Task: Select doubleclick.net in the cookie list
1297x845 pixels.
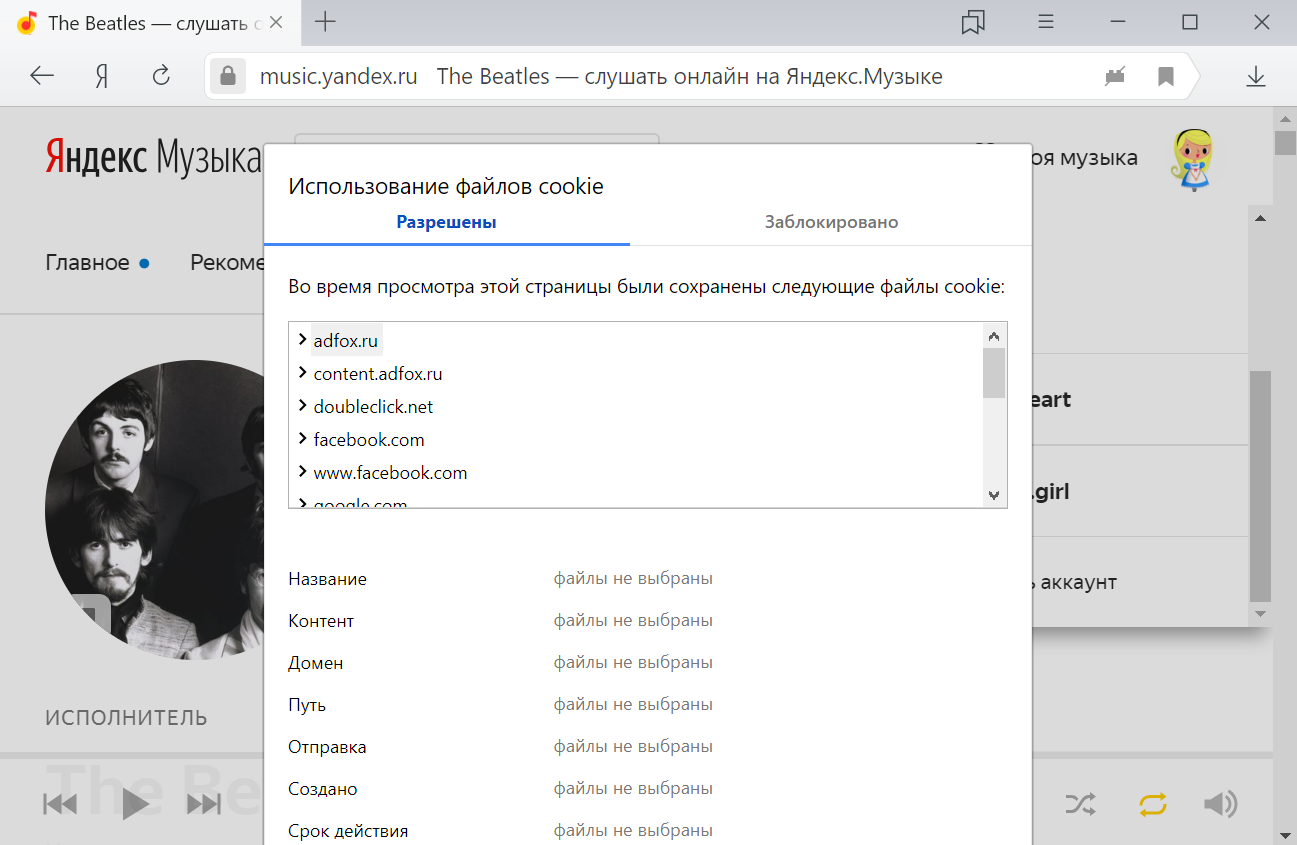Action: [x=373, y=407]
